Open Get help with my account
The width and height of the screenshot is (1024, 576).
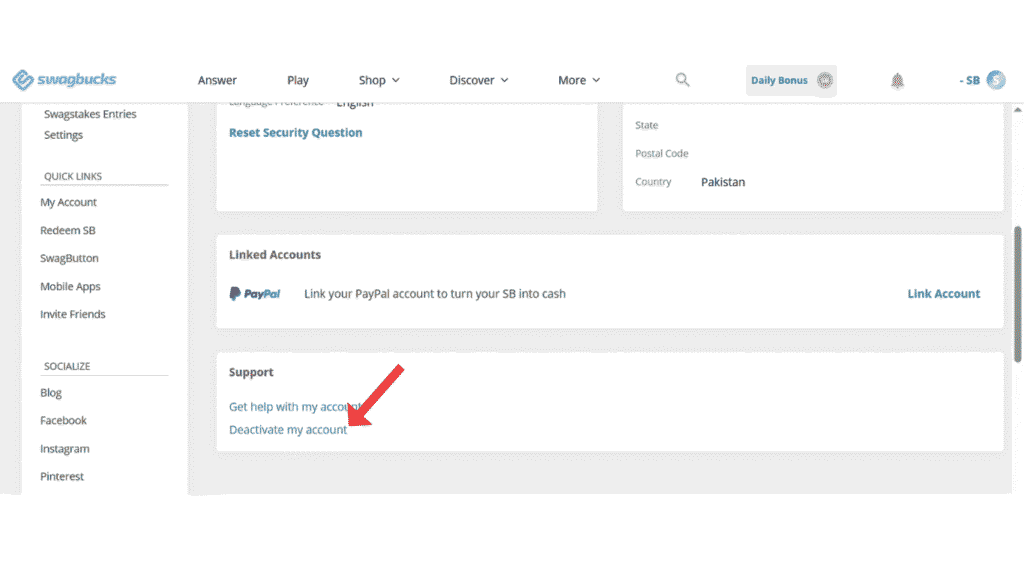click(x=298, y=407)
